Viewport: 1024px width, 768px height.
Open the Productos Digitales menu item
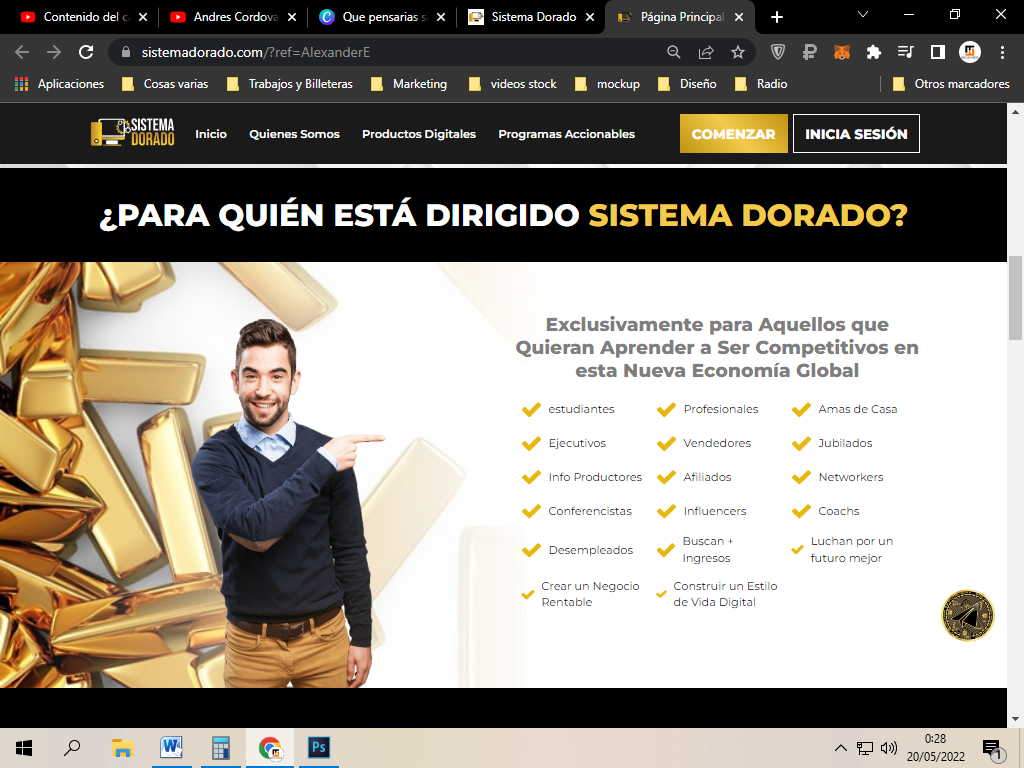[x=418, y=134]
